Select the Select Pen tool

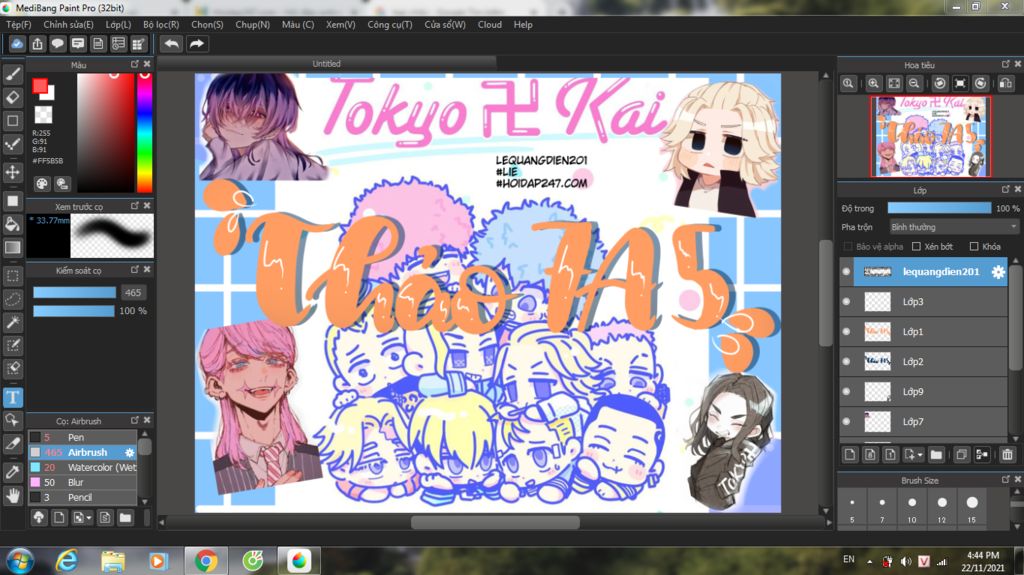point(12,346)
